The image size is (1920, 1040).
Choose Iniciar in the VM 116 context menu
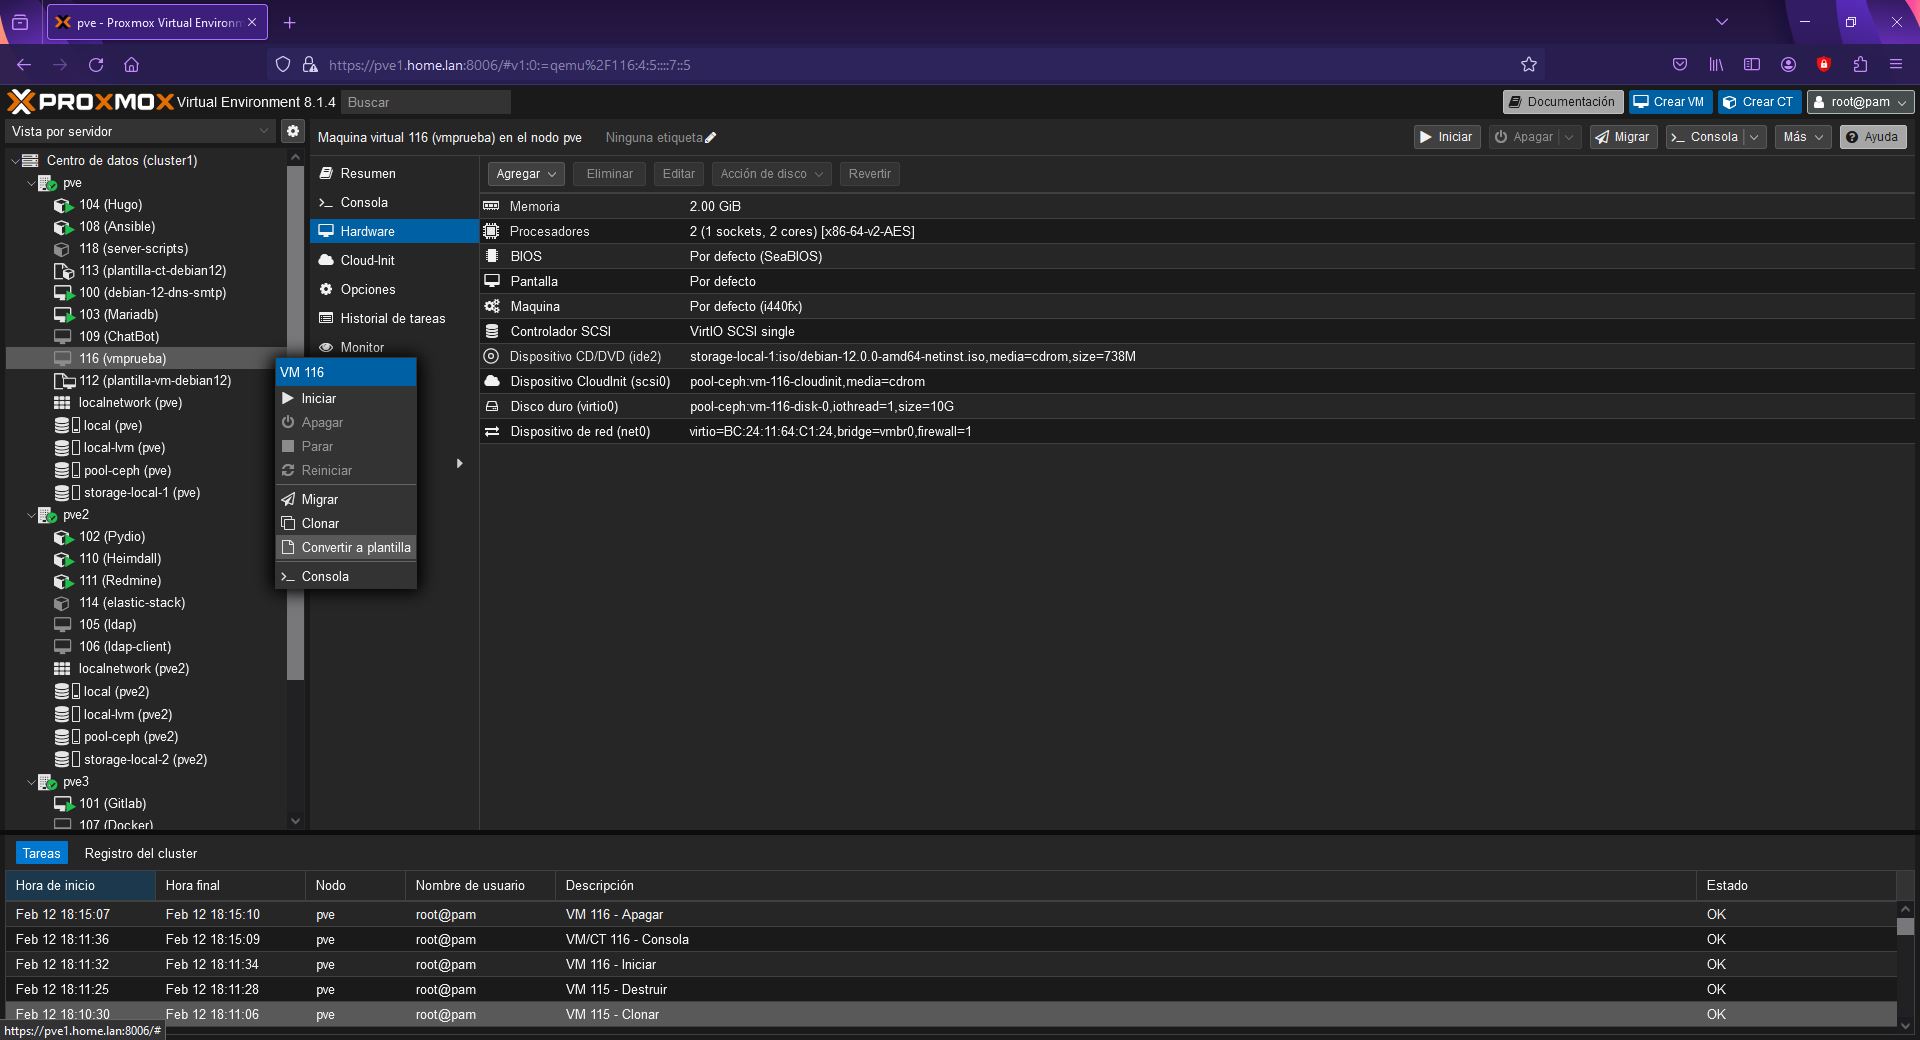tap(346, 398)
